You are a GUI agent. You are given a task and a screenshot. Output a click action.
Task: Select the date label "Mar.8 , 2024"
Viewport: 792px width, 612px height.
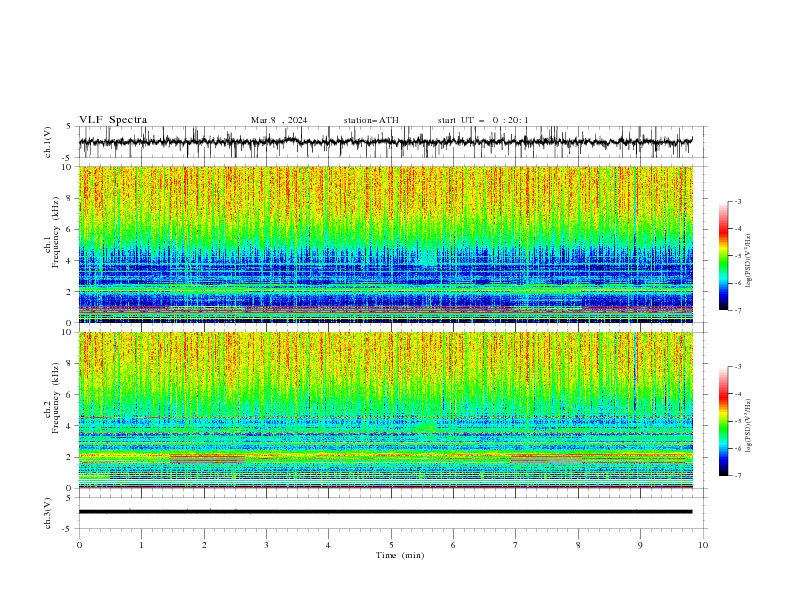click(x=279, y=120)
